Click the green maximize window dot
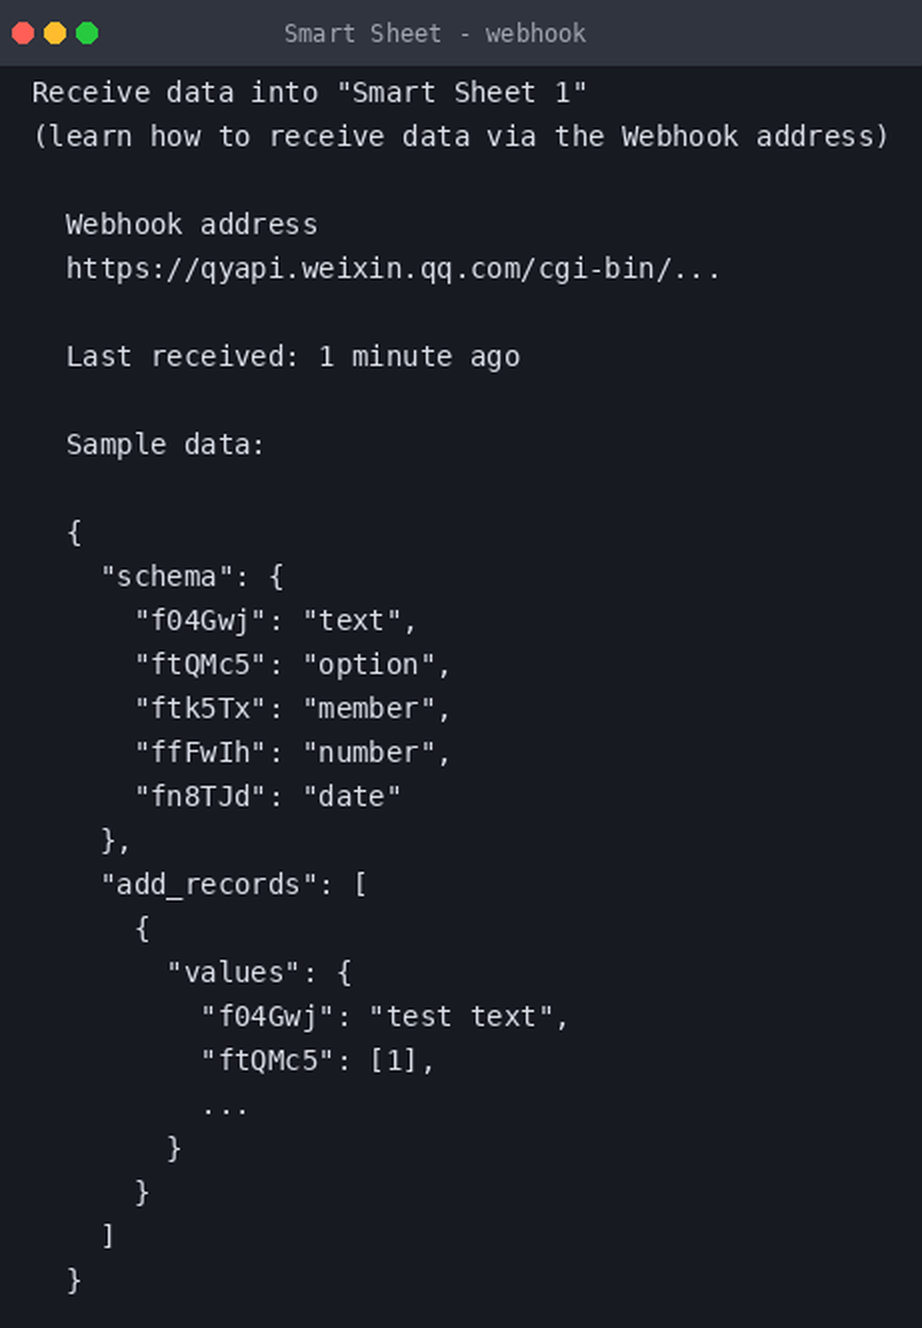Image resolution: width=922 pixels, height=1328 pixels. [87, 33]
